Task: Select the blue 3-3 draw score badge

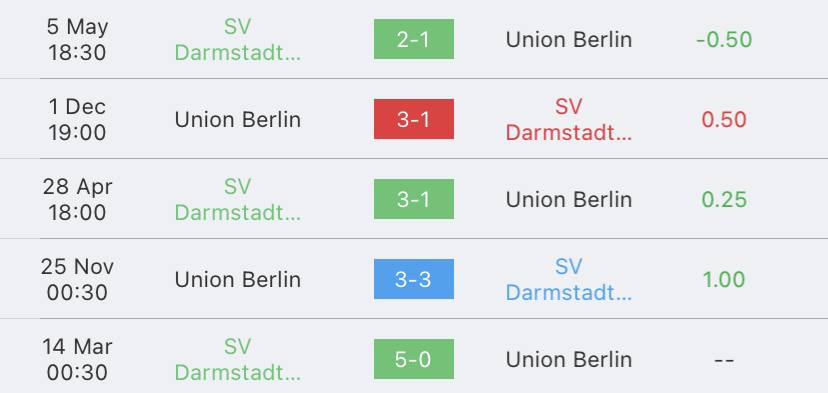Action: coord(413,279)
